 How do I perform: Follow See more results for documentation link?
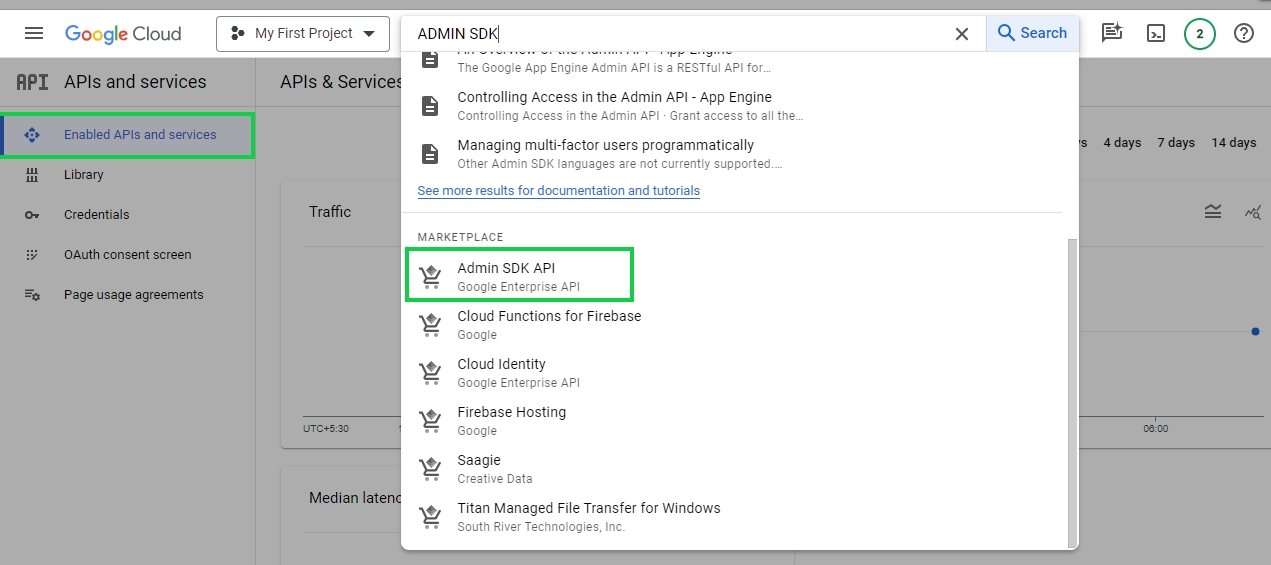558,191
